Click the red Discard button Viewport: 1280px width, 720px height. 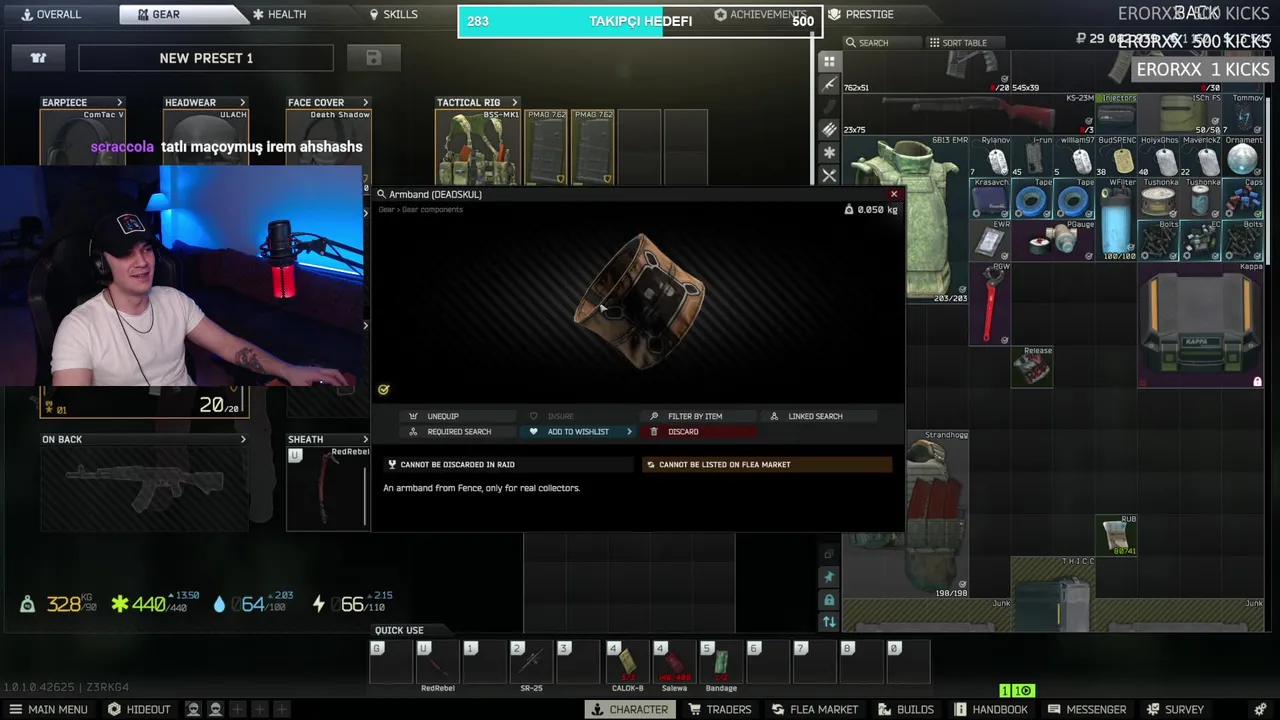tap(700, 432)
